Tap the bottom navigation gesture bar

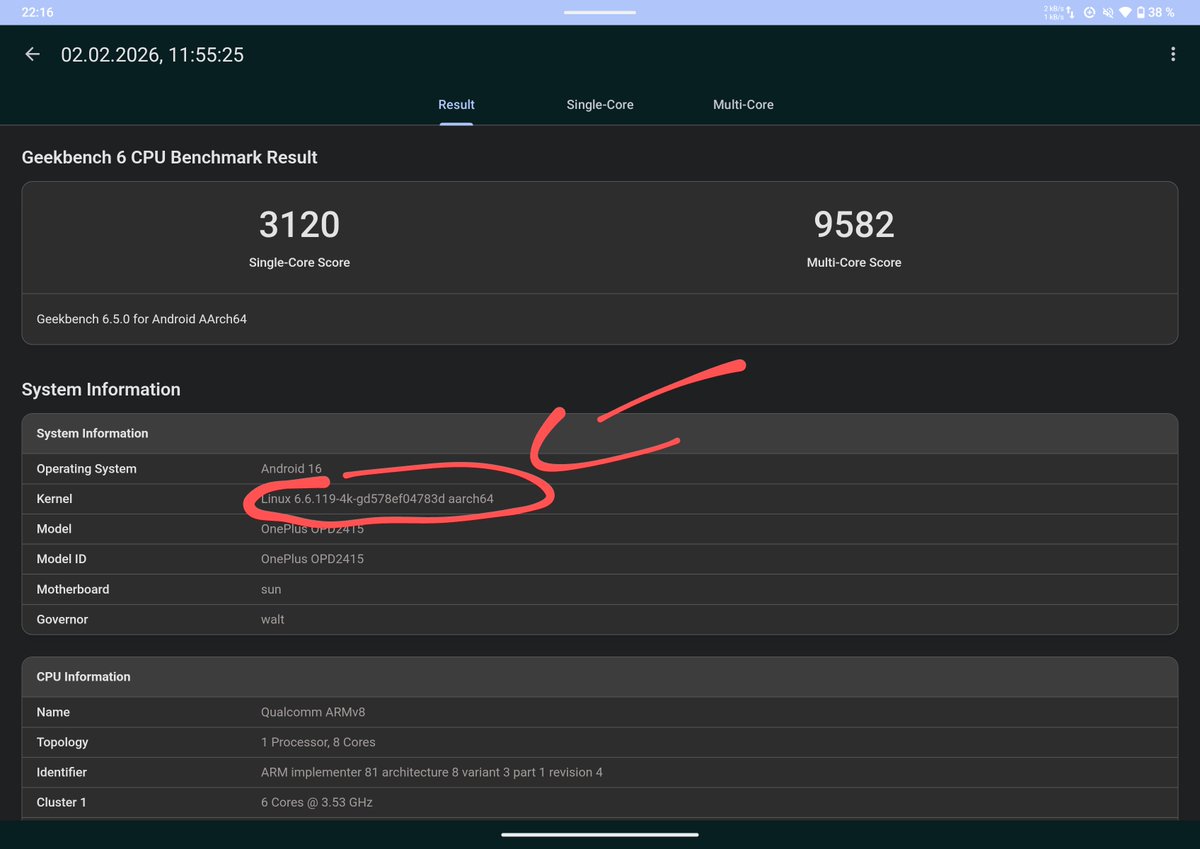[x=600, y=835]
